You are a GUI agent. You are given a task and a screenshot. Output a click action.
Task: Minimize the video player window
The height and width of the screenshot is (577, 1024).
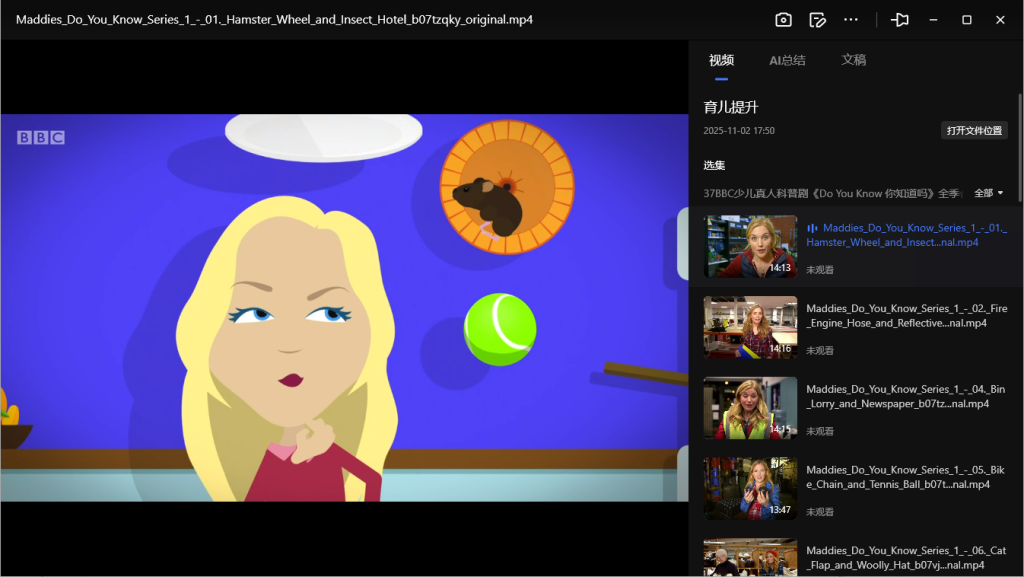pyautogui.click(x=933, y=20)
